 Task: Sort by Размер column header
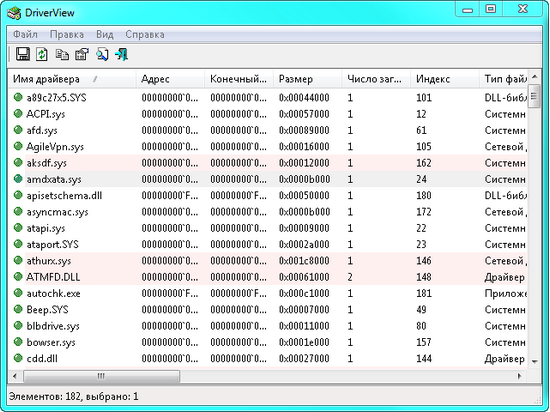pos(308,79)
